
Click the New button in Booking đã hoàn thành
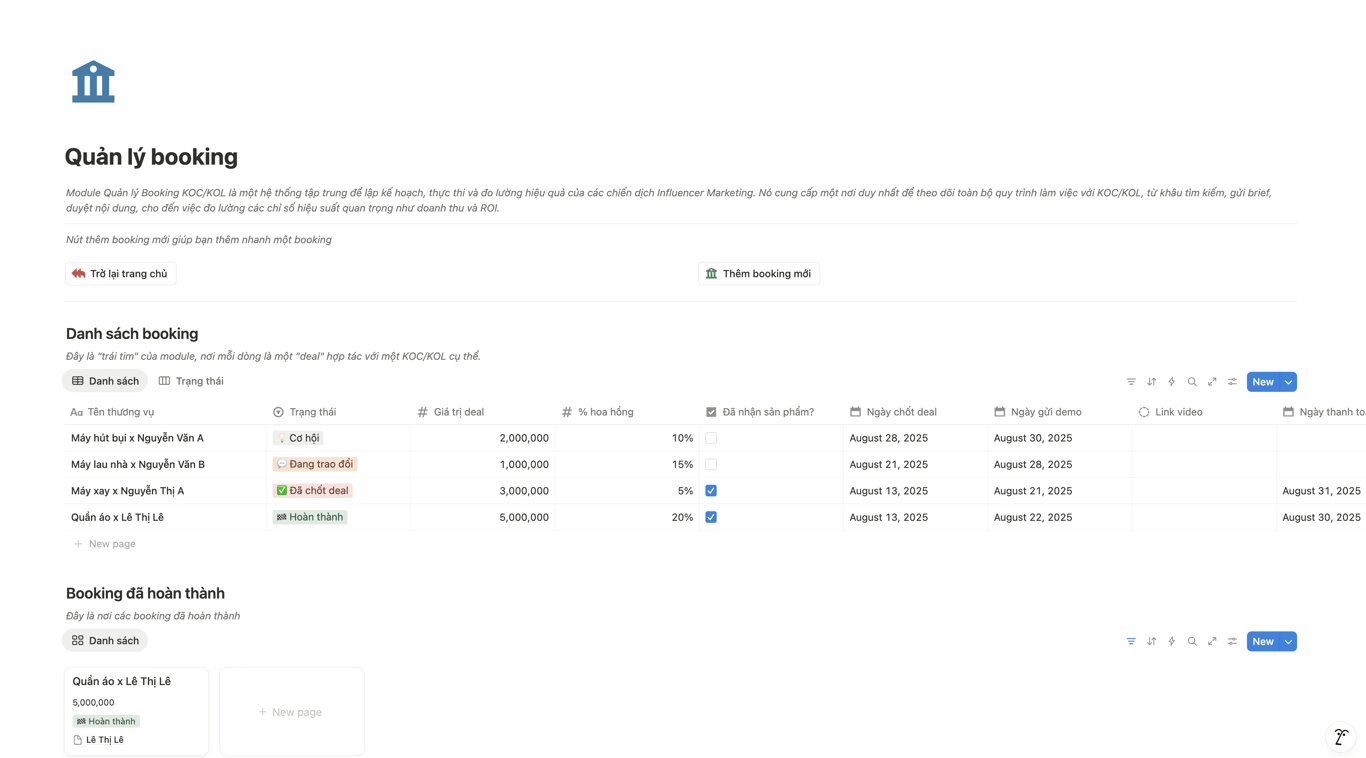point(1263,642)
